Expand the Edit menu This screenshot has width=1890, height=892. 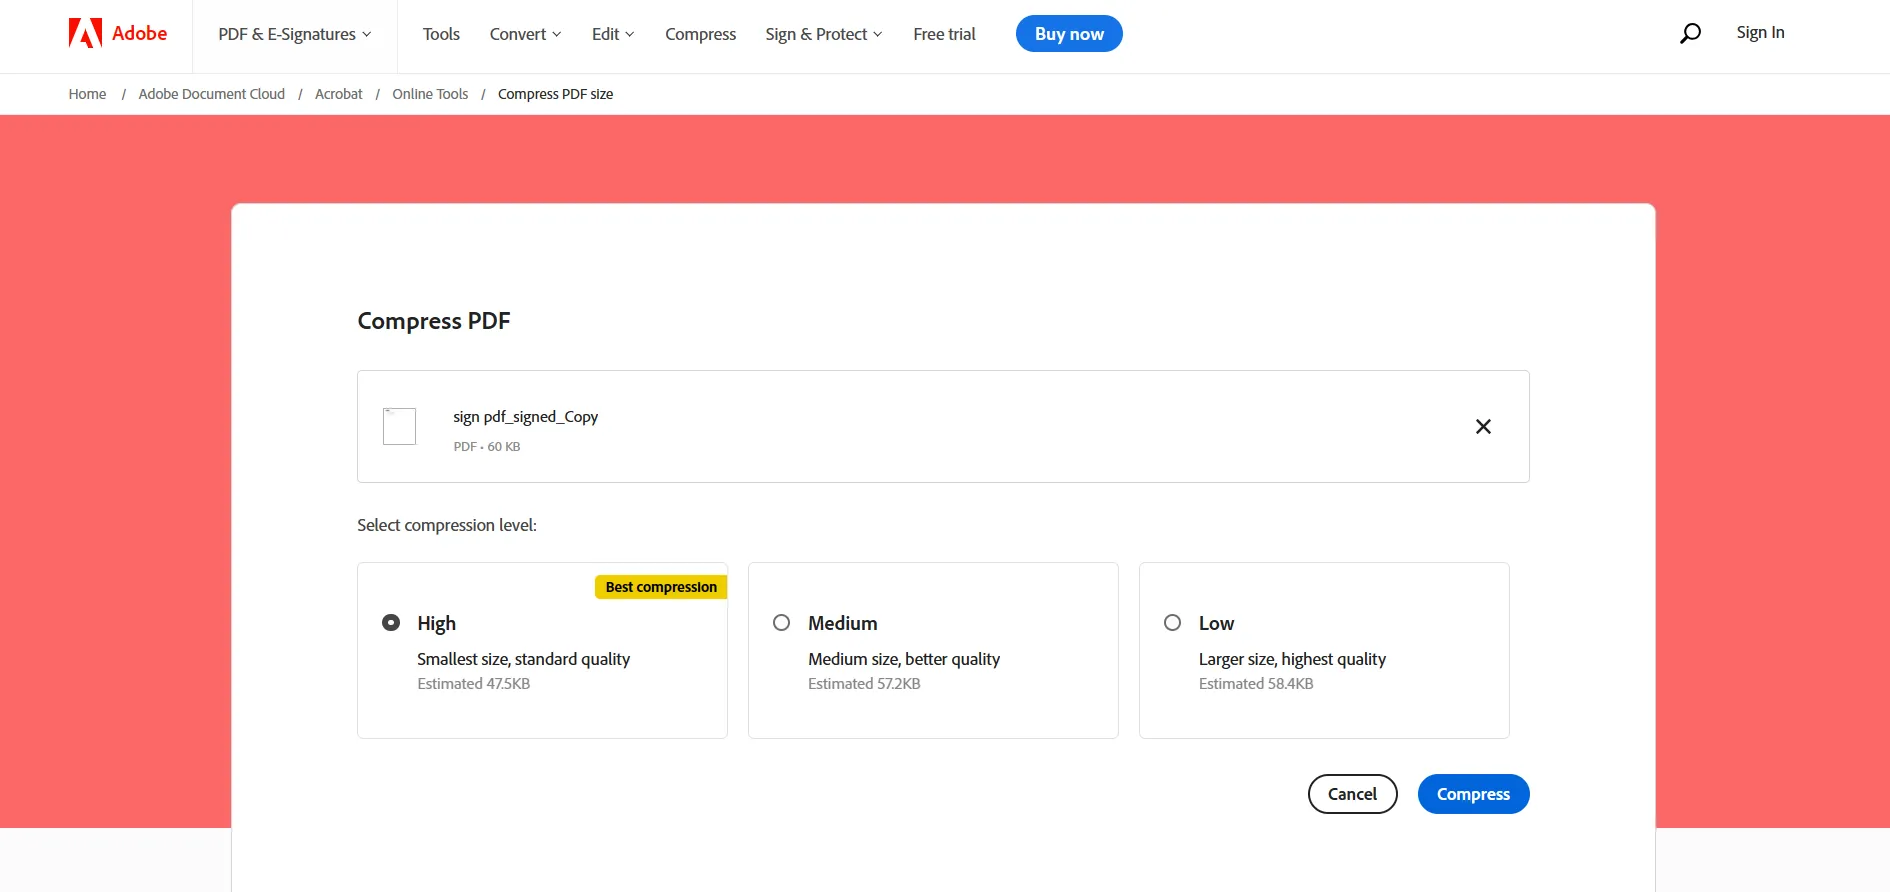pos(613,34)
